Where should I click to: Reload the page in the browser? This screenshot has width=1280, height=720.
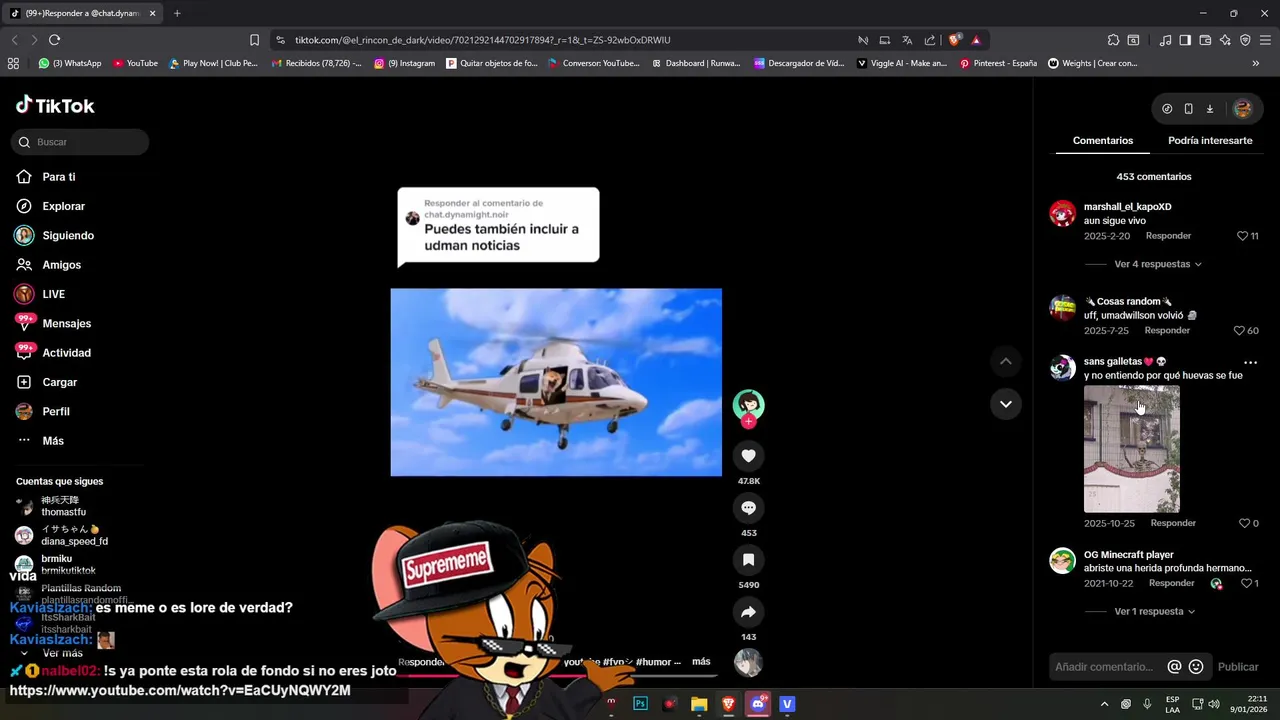54,40
